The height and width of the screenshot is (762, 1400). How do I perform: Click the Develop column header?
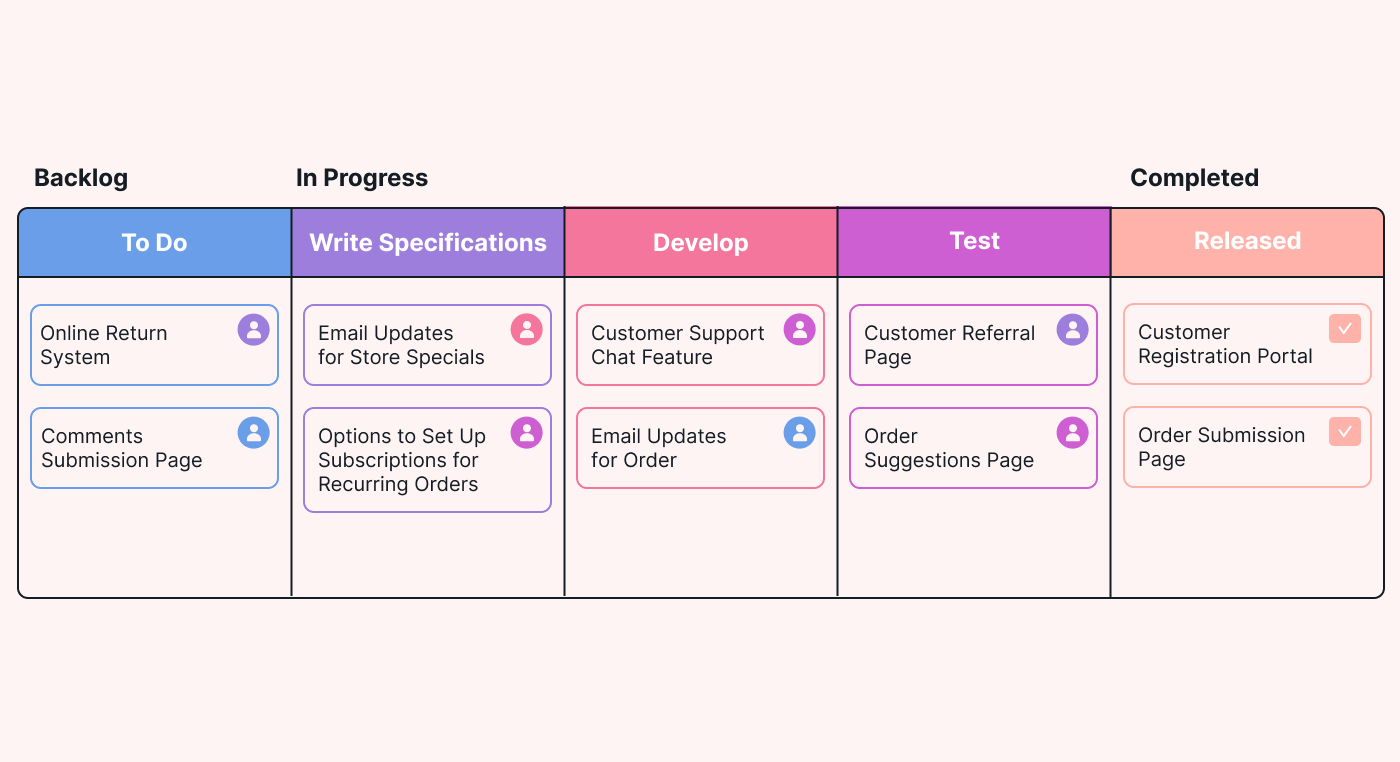[x=701, y=243]
